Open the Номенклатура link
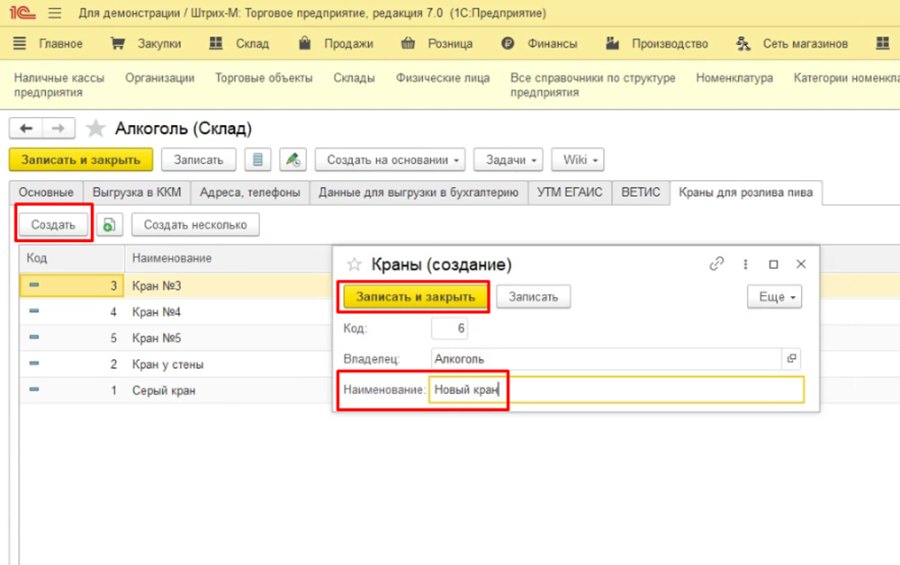 pos(734,78)
